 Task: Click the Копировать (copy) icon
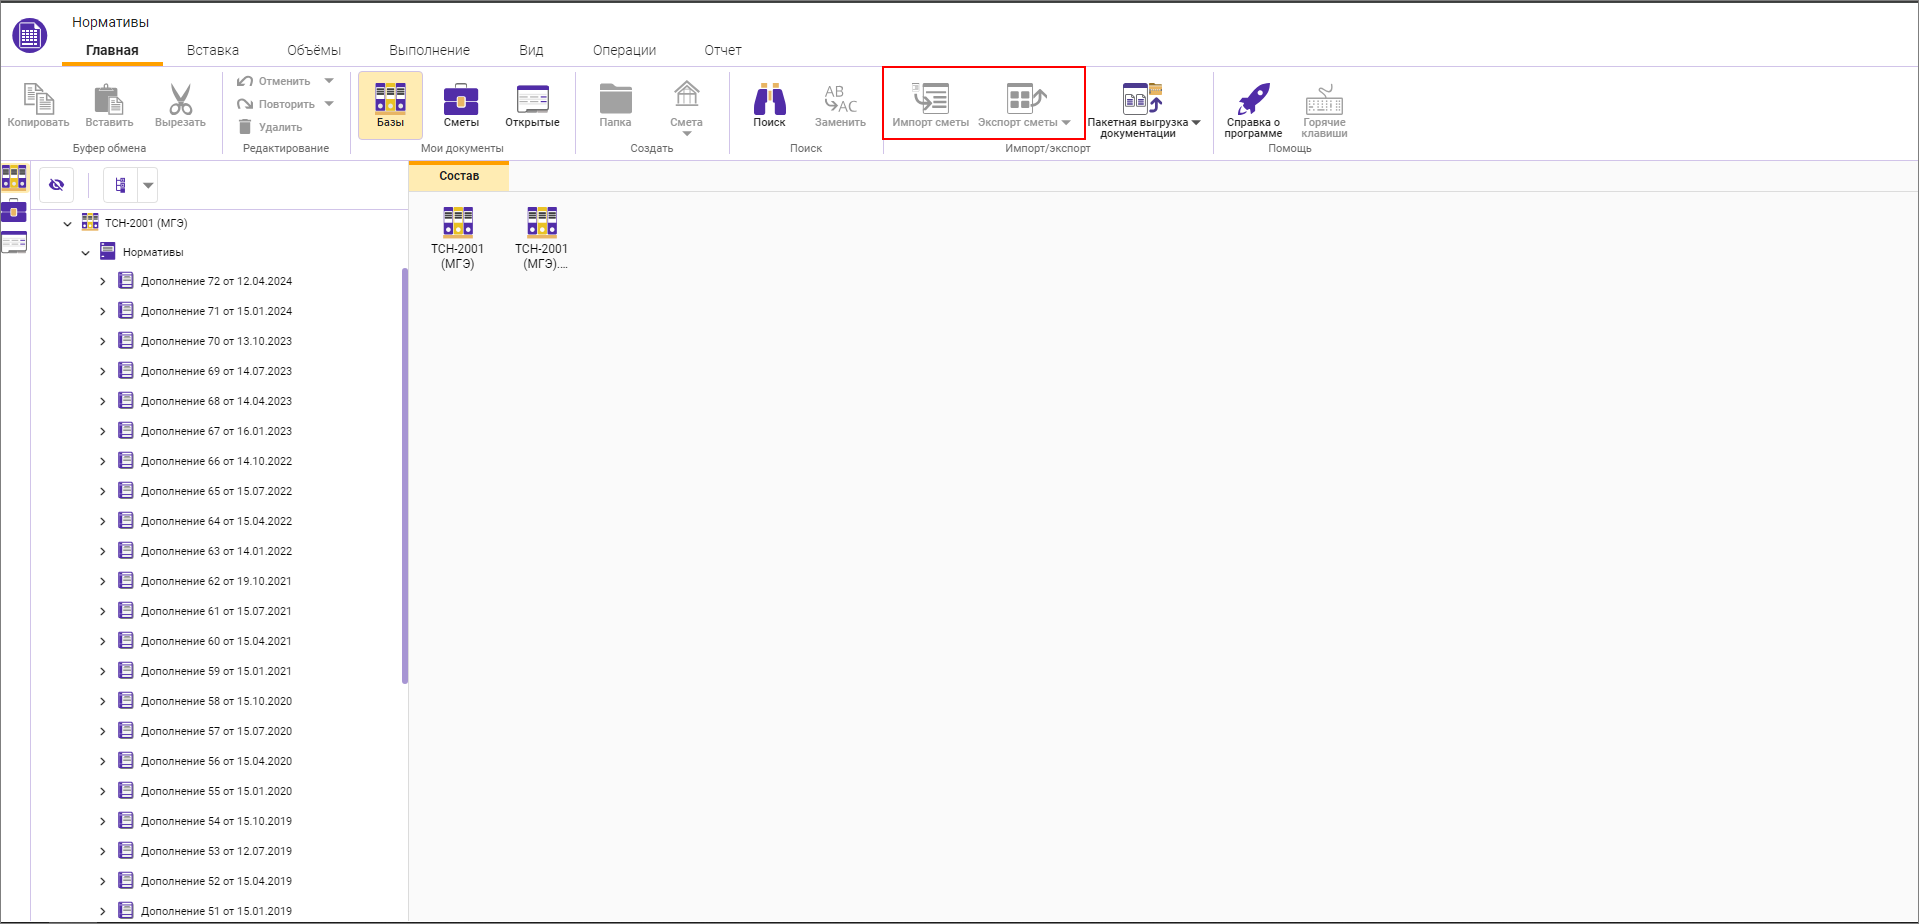38,99
